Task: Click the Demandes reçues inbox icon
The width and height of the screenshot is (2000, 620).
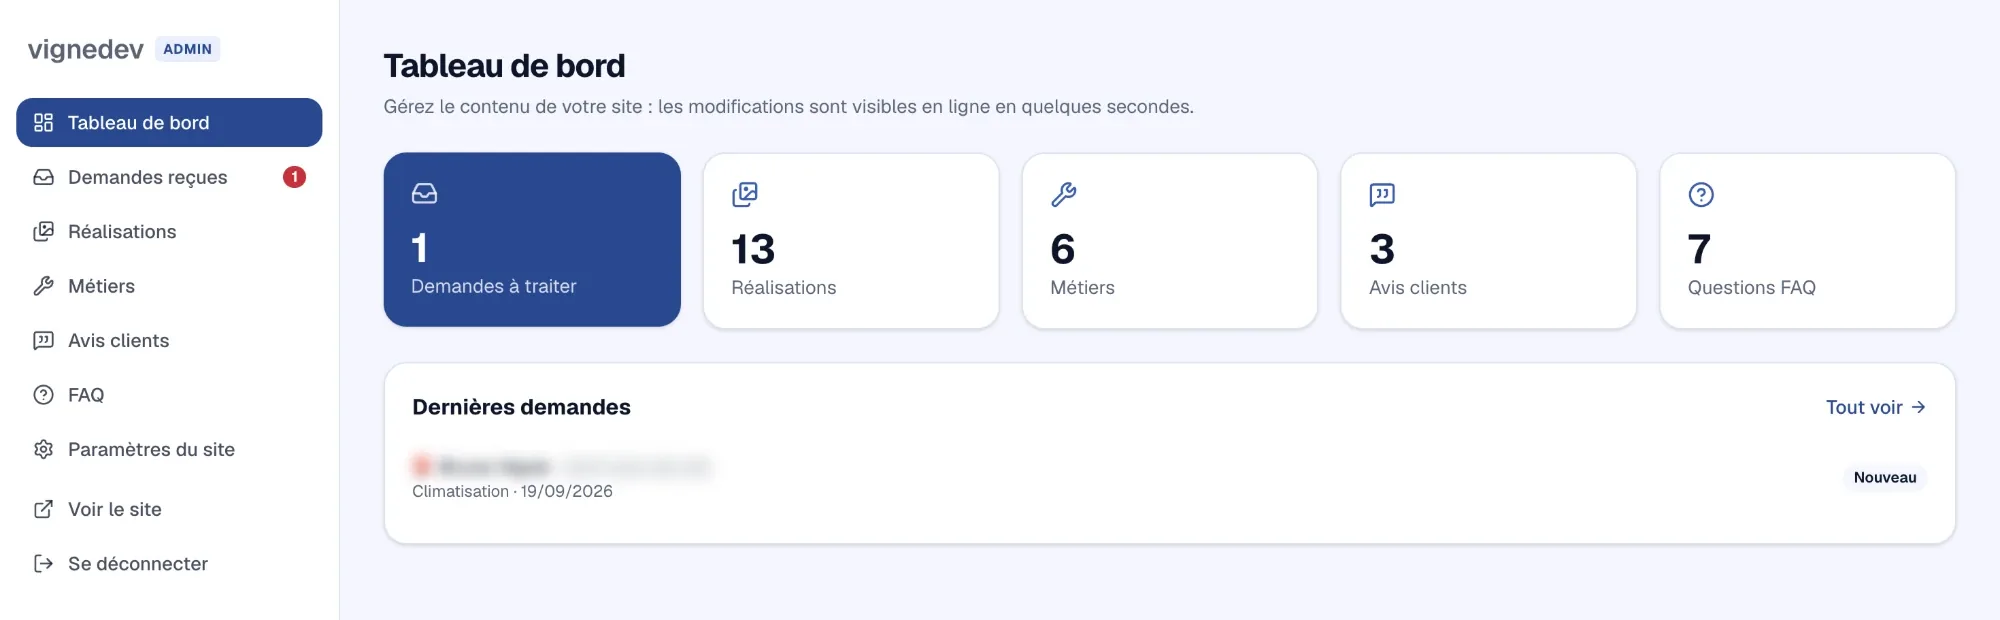Action: [x=43, y=177]
